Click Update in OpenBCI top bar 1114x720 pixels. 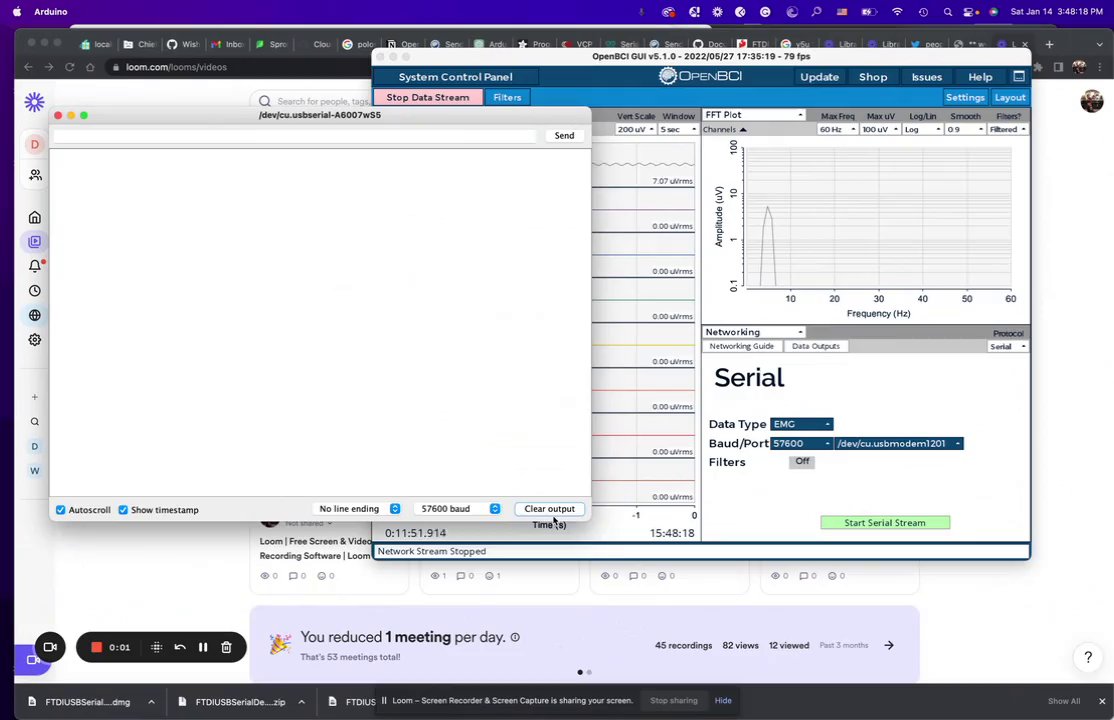tap(819, 77)
